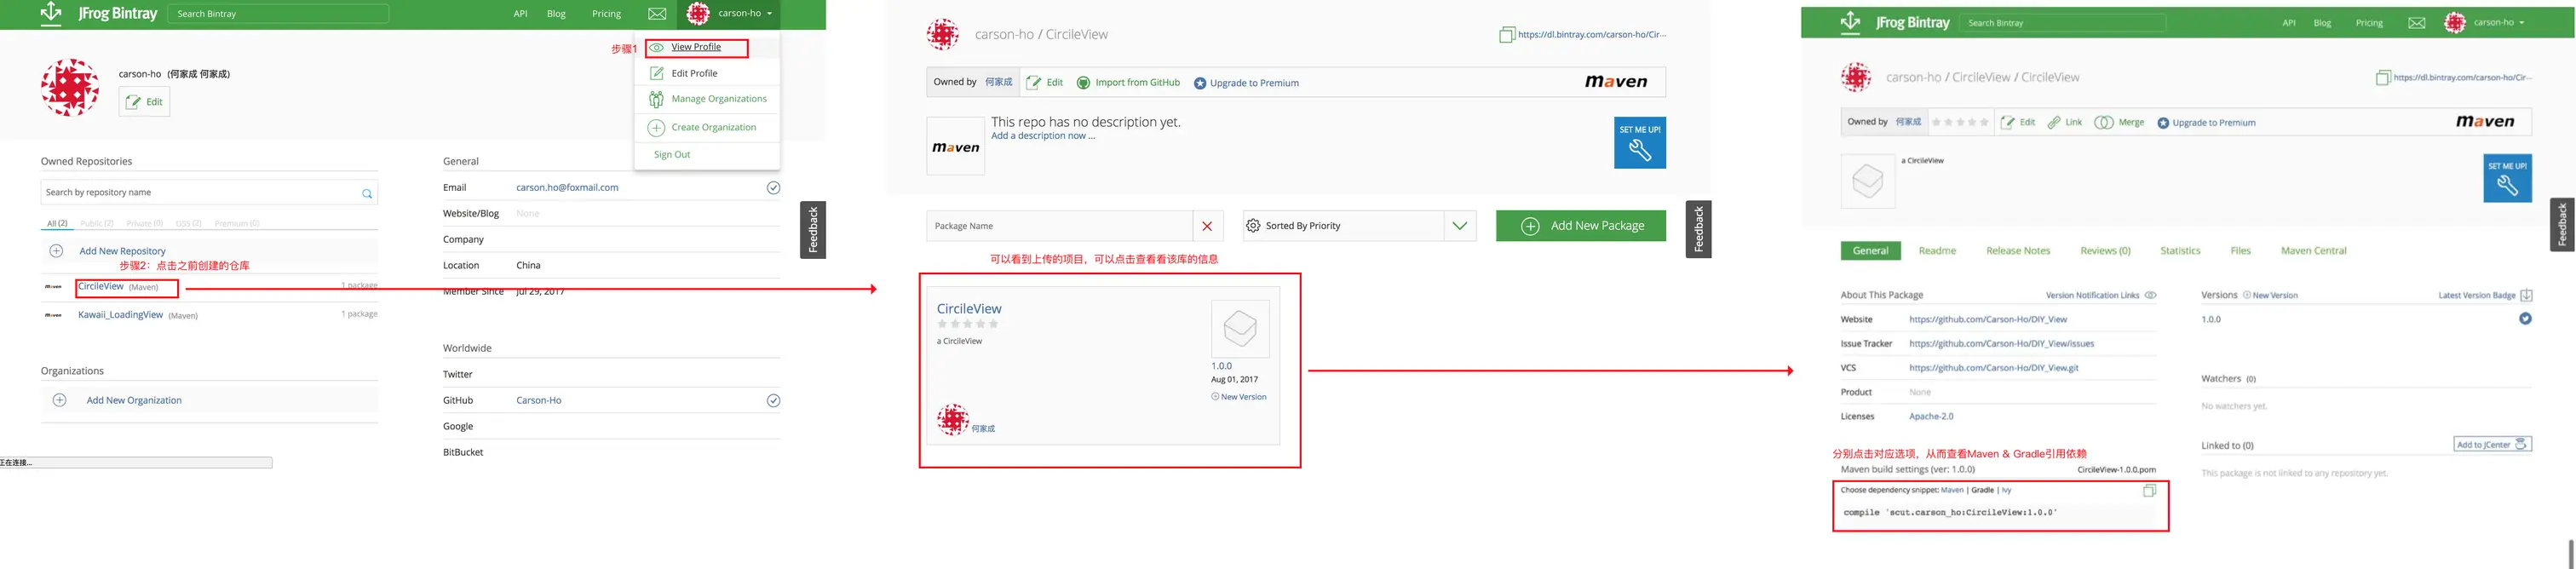This screenshot has width=2576, height=569.
Task: Switch to the Files tab
Action: (2240, 251)
